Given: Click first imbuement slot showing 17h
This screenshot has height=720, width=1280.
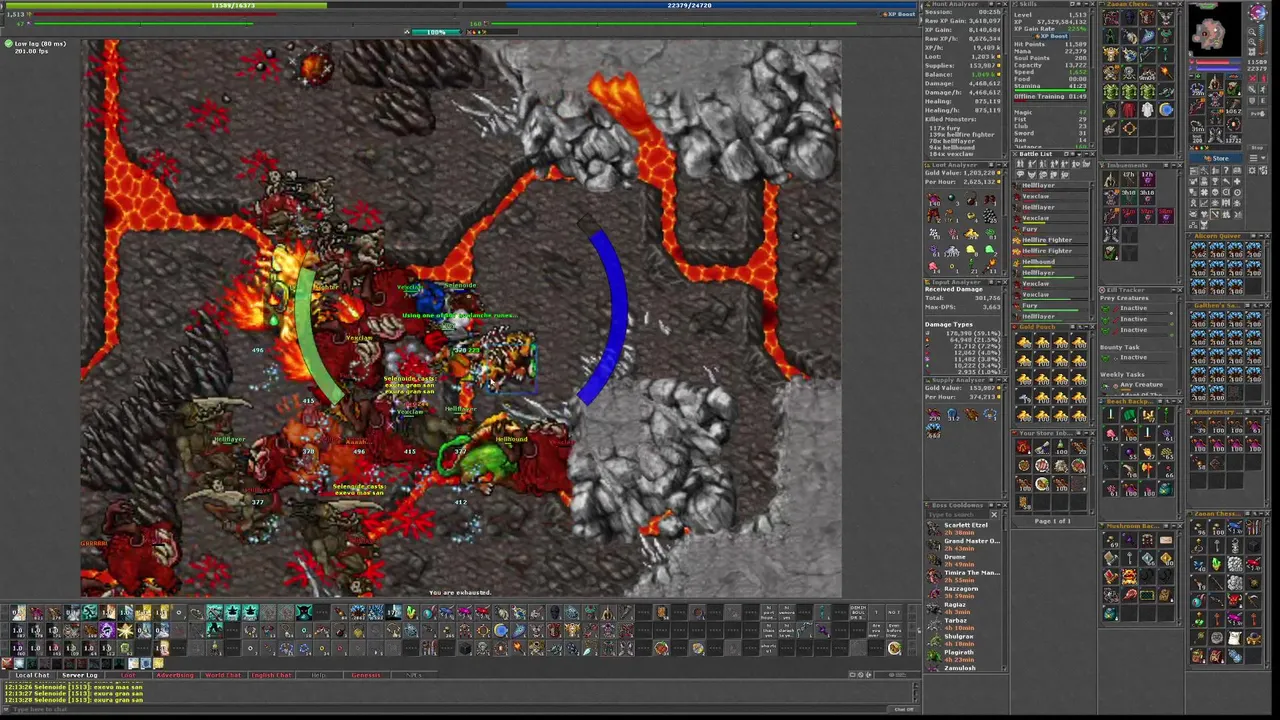Looking at the screenshot, I should pos(1129,178).
